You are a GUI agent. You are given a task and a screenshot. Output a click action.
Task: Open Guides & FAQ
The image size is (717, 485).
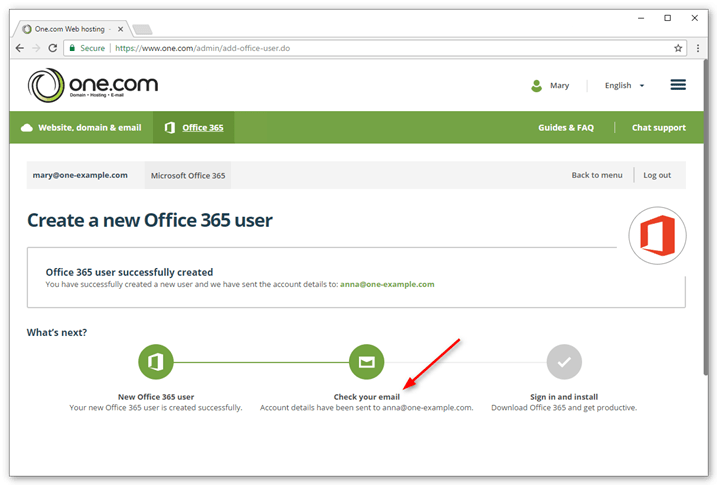(x=566, y=128)
